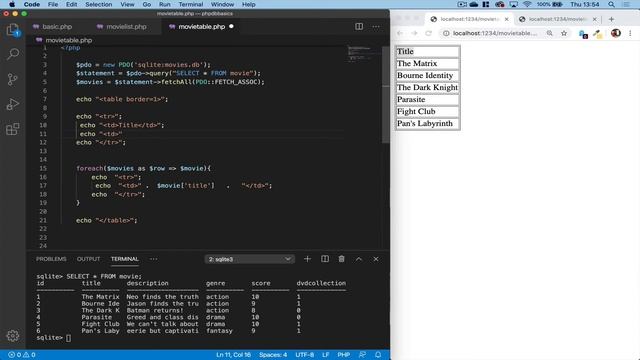Close the terminal panel
Image resolution: width=640 pixels, height=360 pixels.
(x=376, y=259)
